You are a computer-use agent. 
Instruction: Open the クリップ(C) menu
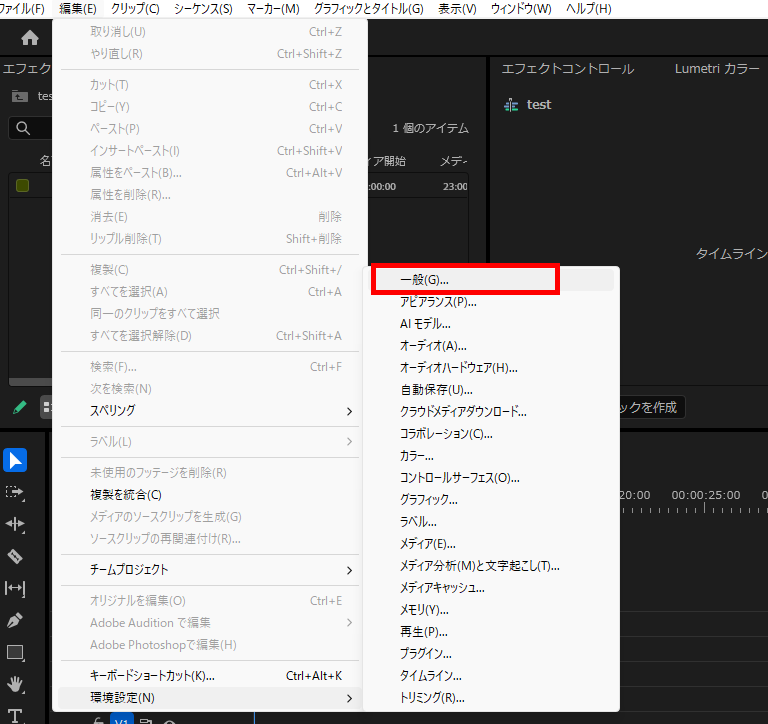click(135, 9)
